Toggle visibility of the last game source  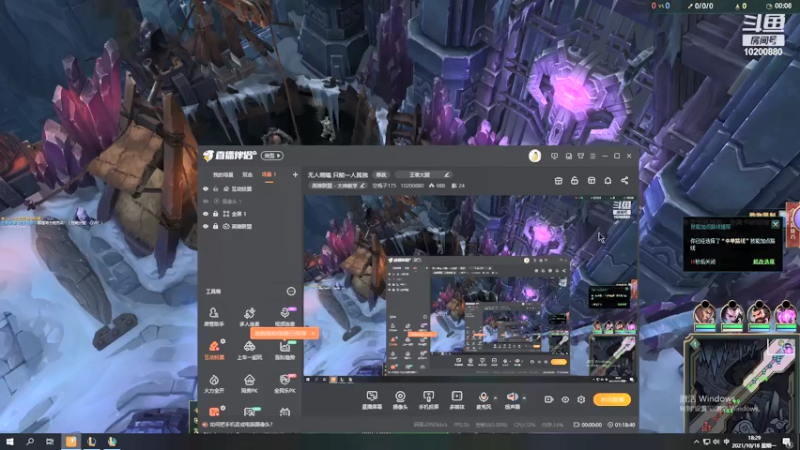206,226
